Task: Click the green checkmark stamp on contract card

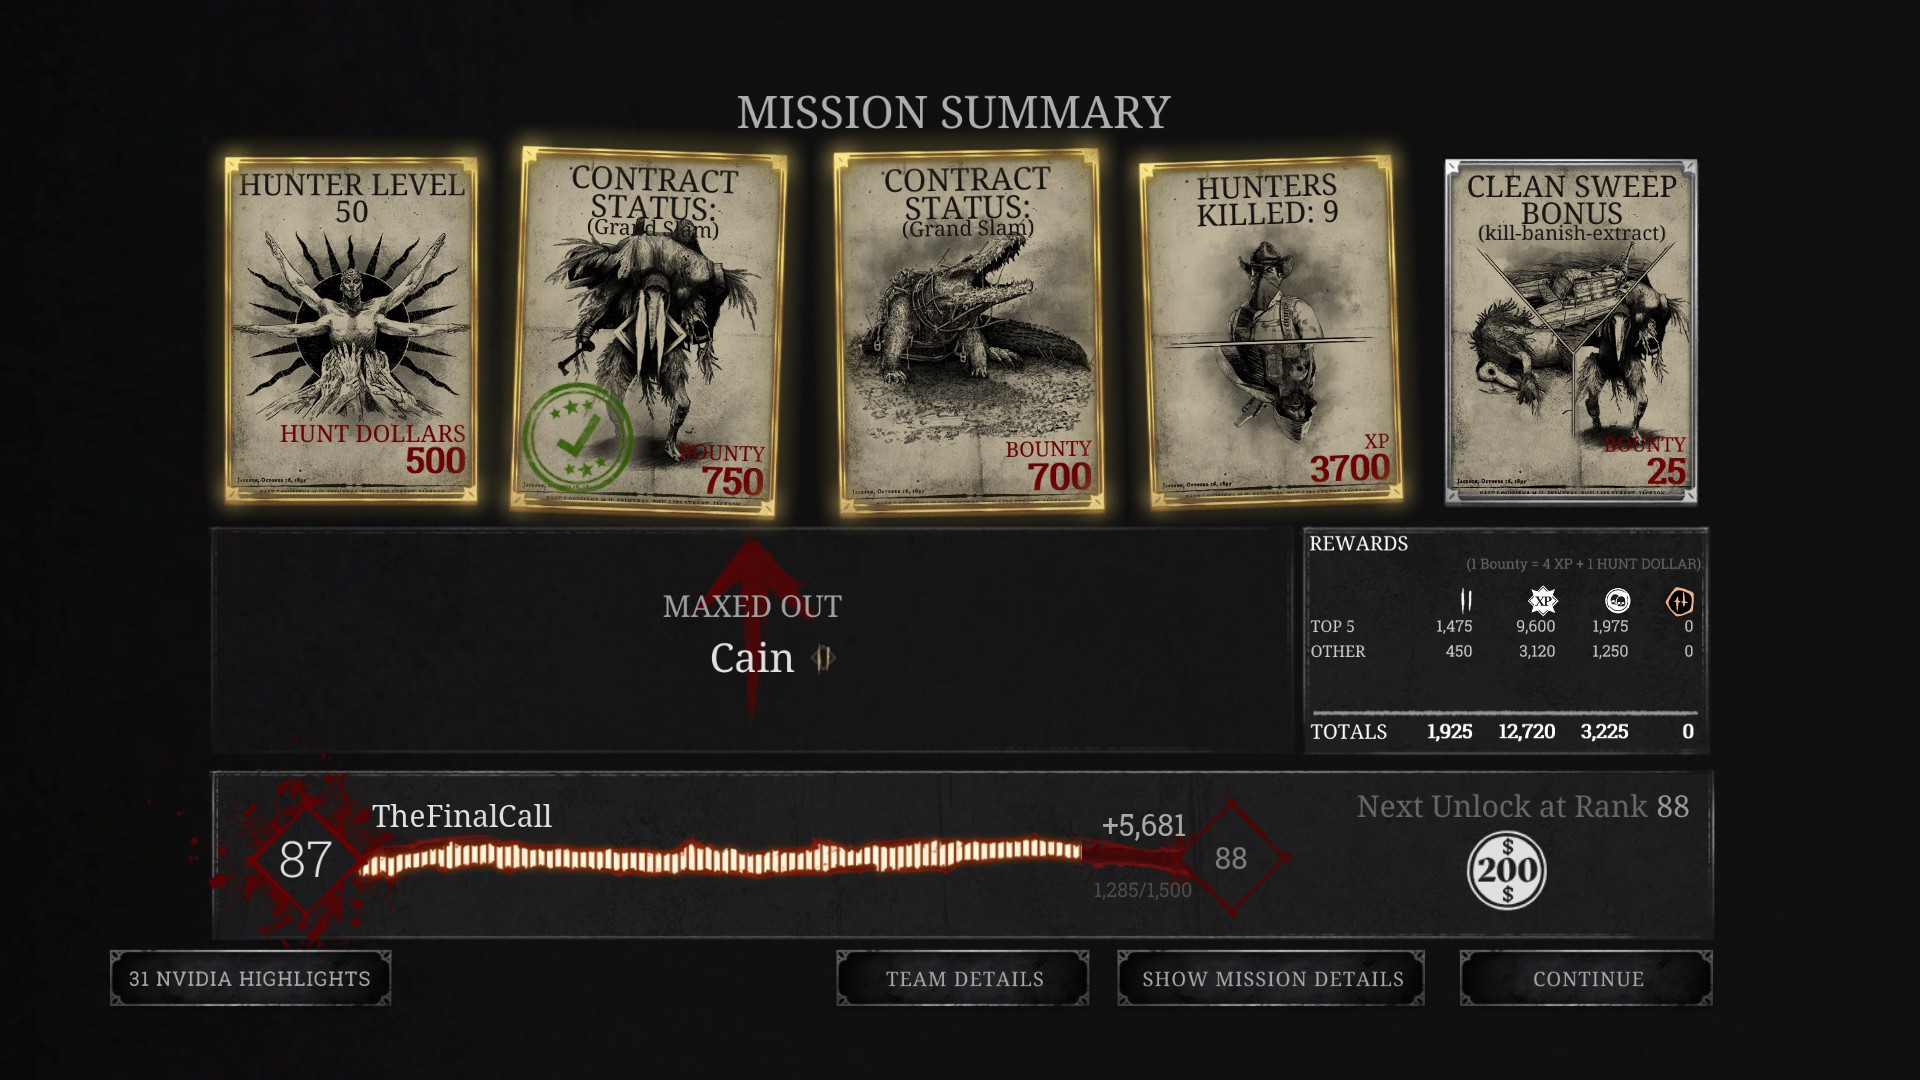Action: click(x=578, y=438)
